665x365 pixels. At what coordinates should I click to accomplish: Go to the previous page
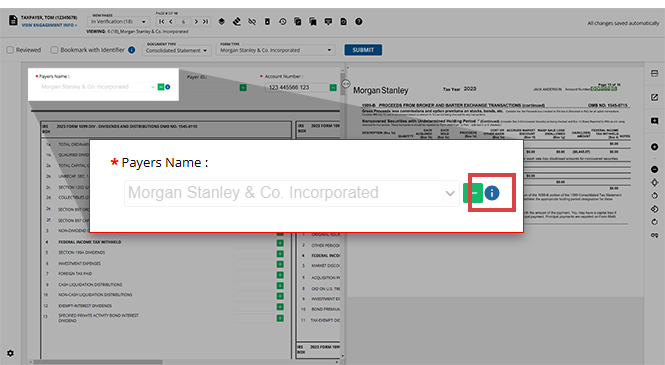click(171, 22)
